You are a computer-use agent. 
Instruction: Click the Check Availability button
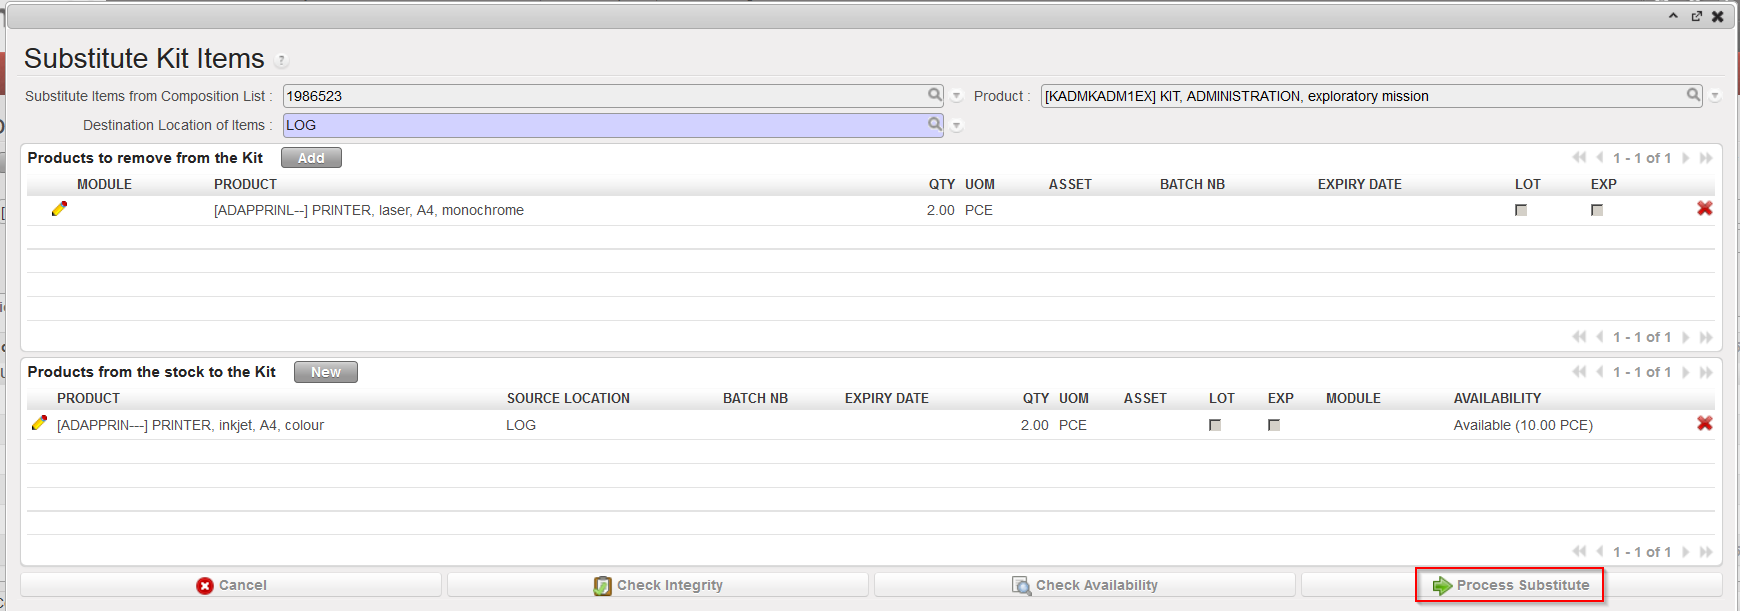click(x=1084, y=585)
